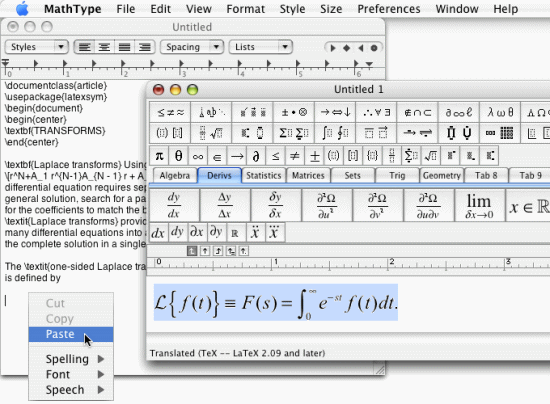Open the matrix templates palette

pos(500,133)
